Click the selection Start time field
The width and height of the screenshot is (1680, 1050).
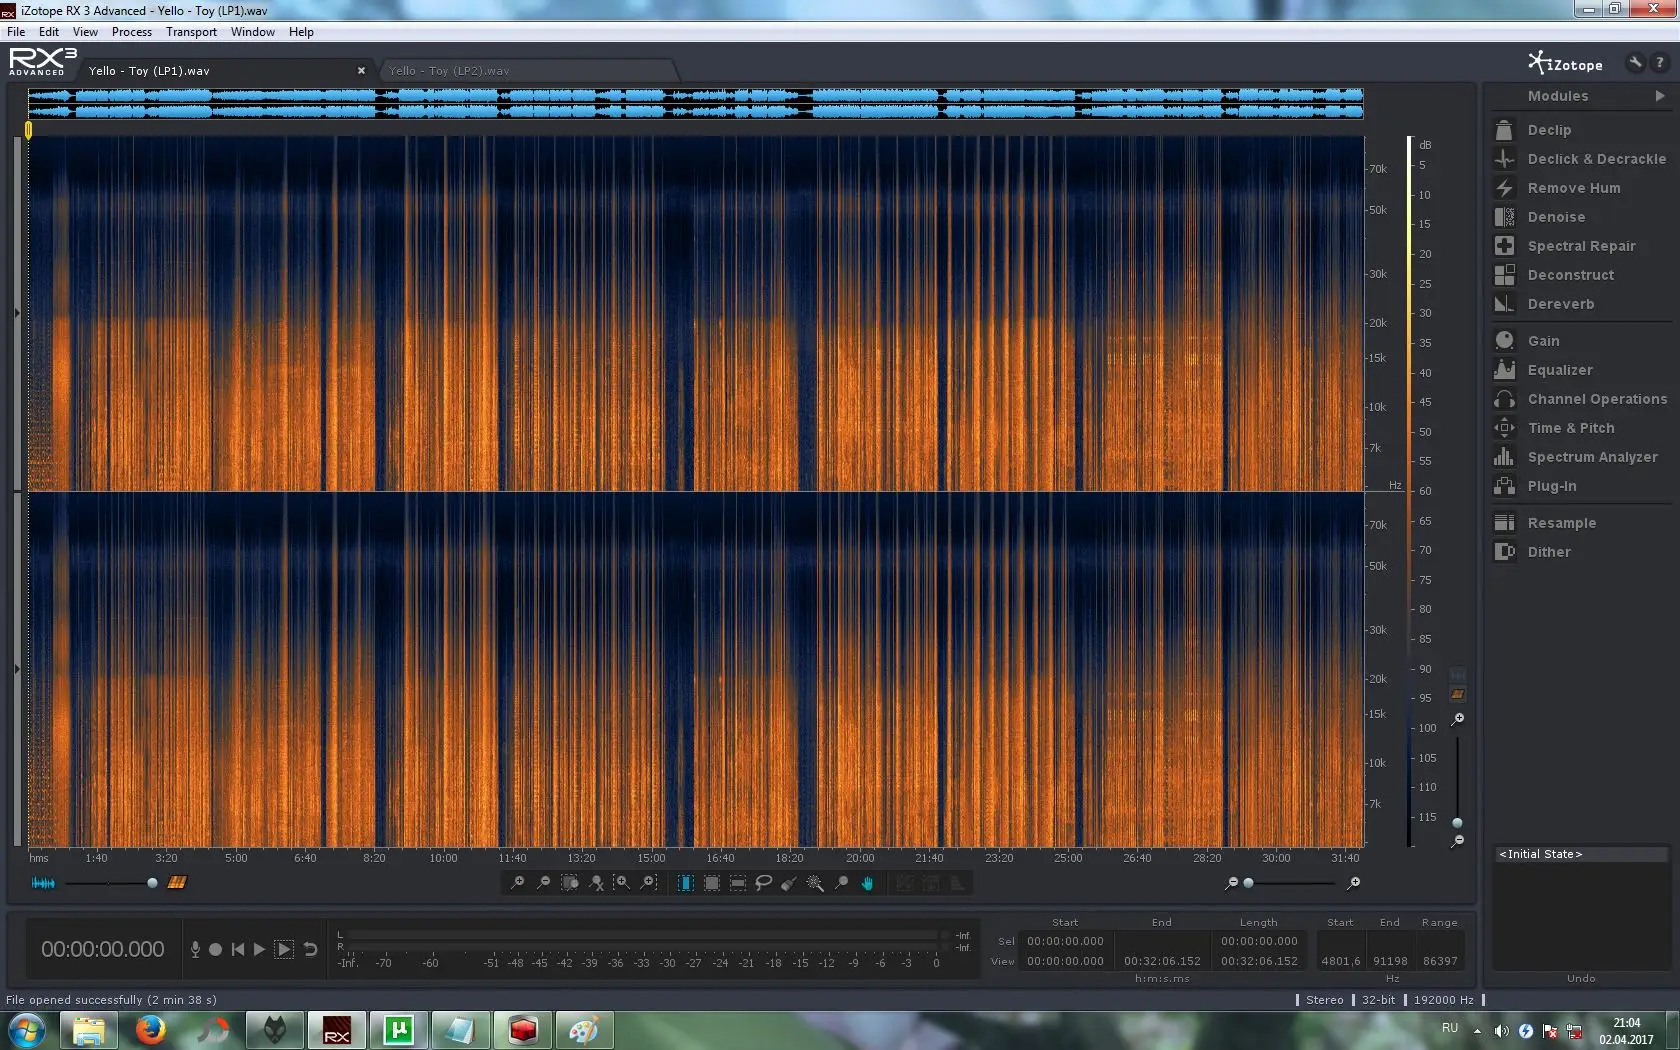click(x=1065, y=941)
